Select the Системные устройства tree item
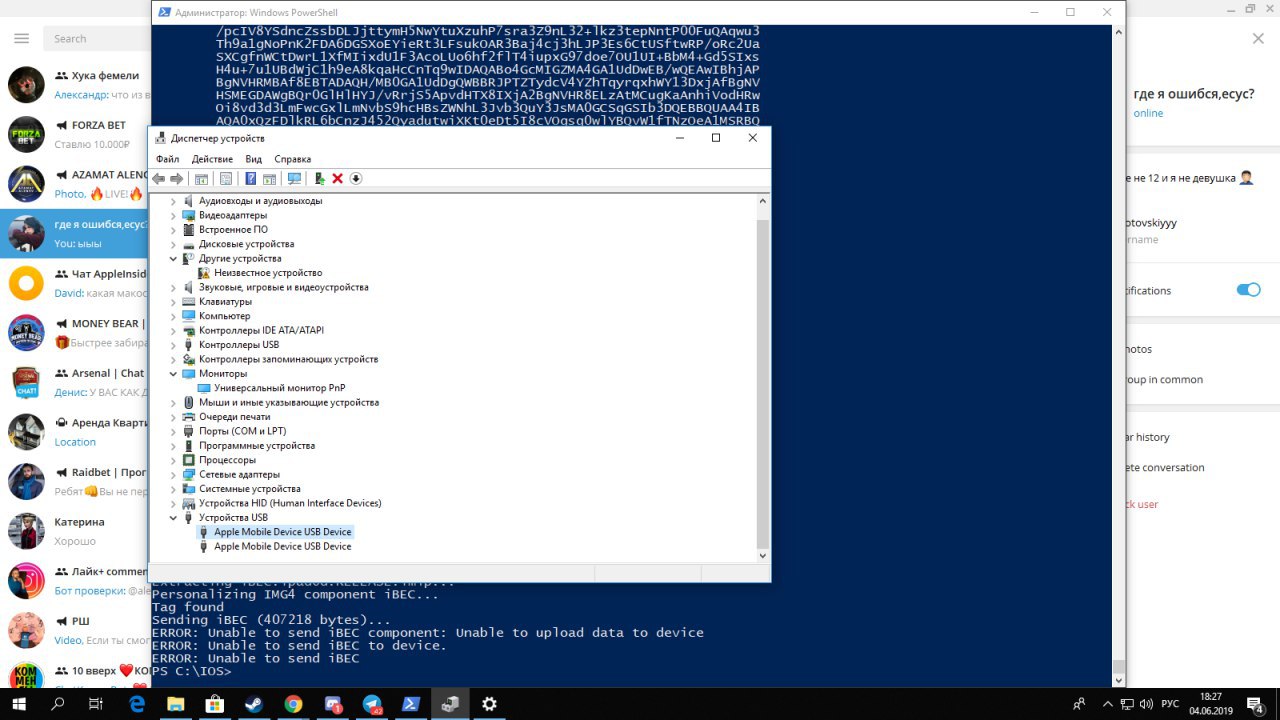The width and height of the screenshot is (1280, 720). (x=249, y=489)
